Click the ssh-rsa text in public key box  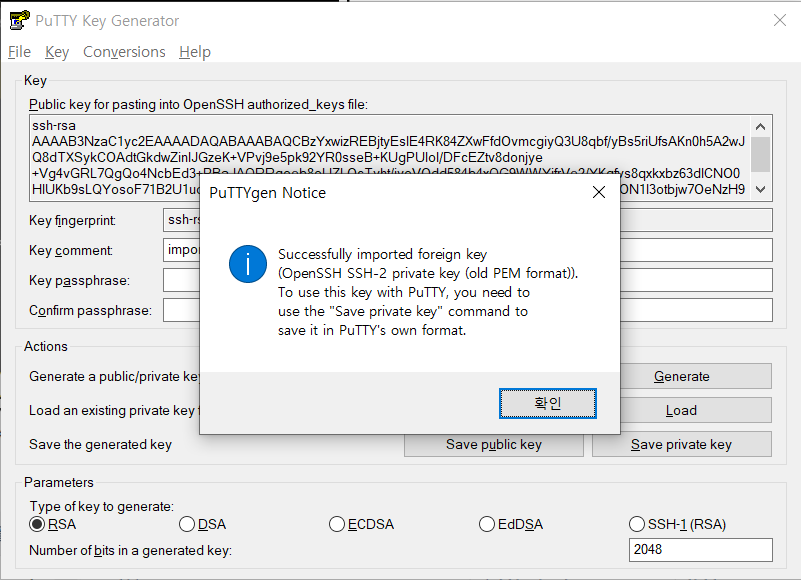click(x=54, y=126)
